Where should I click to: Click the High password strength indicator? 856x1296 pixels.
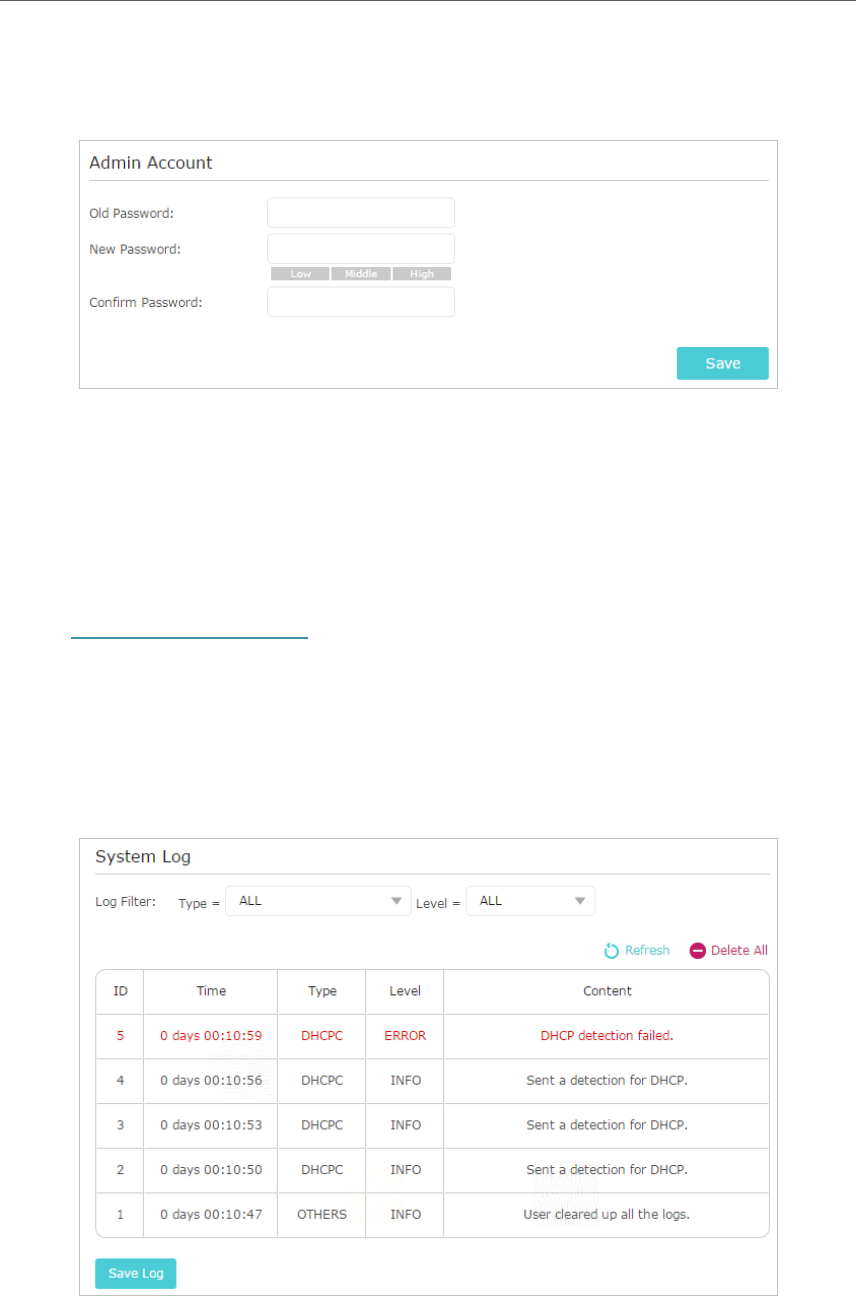422,273
